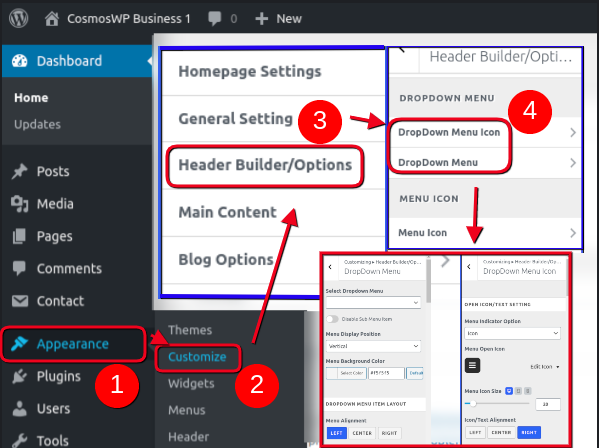The height and width of the screenshot is (448, 599).
Task: Expand the Menu Icon section
Action: (x=485, y=233)
